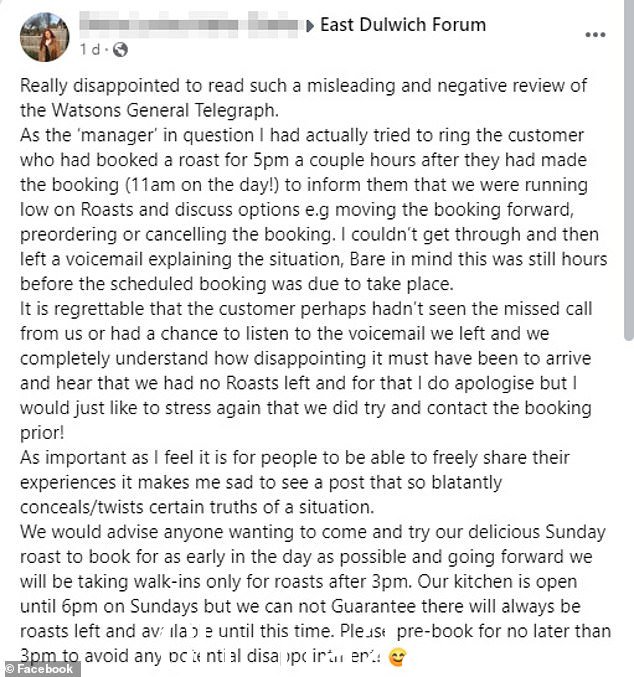Open the East Dulwich Forum group link
Viewport: 634px width, 677px height.
403,25
